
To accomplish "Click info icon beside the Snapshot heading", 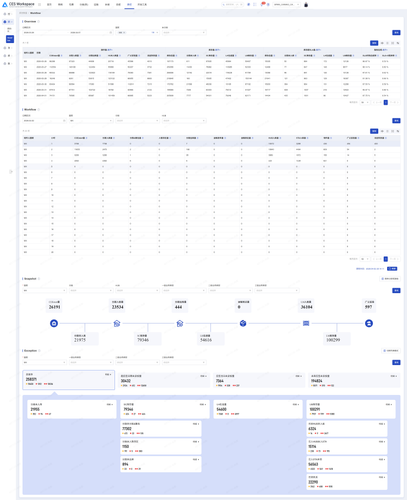I will 39,279.
